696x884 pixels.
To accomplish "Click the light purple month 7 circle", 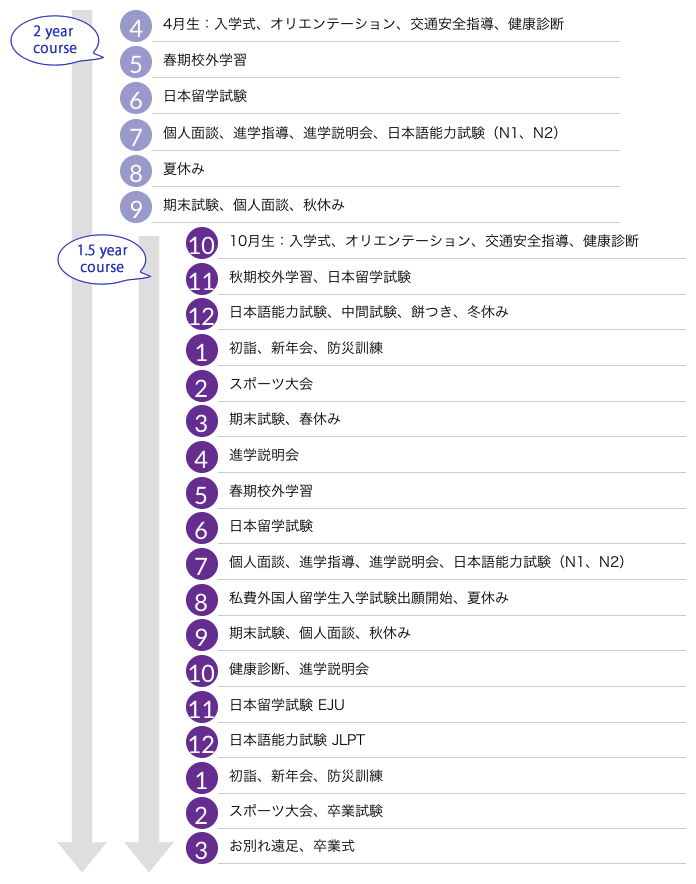I will [x=136, y=135].
